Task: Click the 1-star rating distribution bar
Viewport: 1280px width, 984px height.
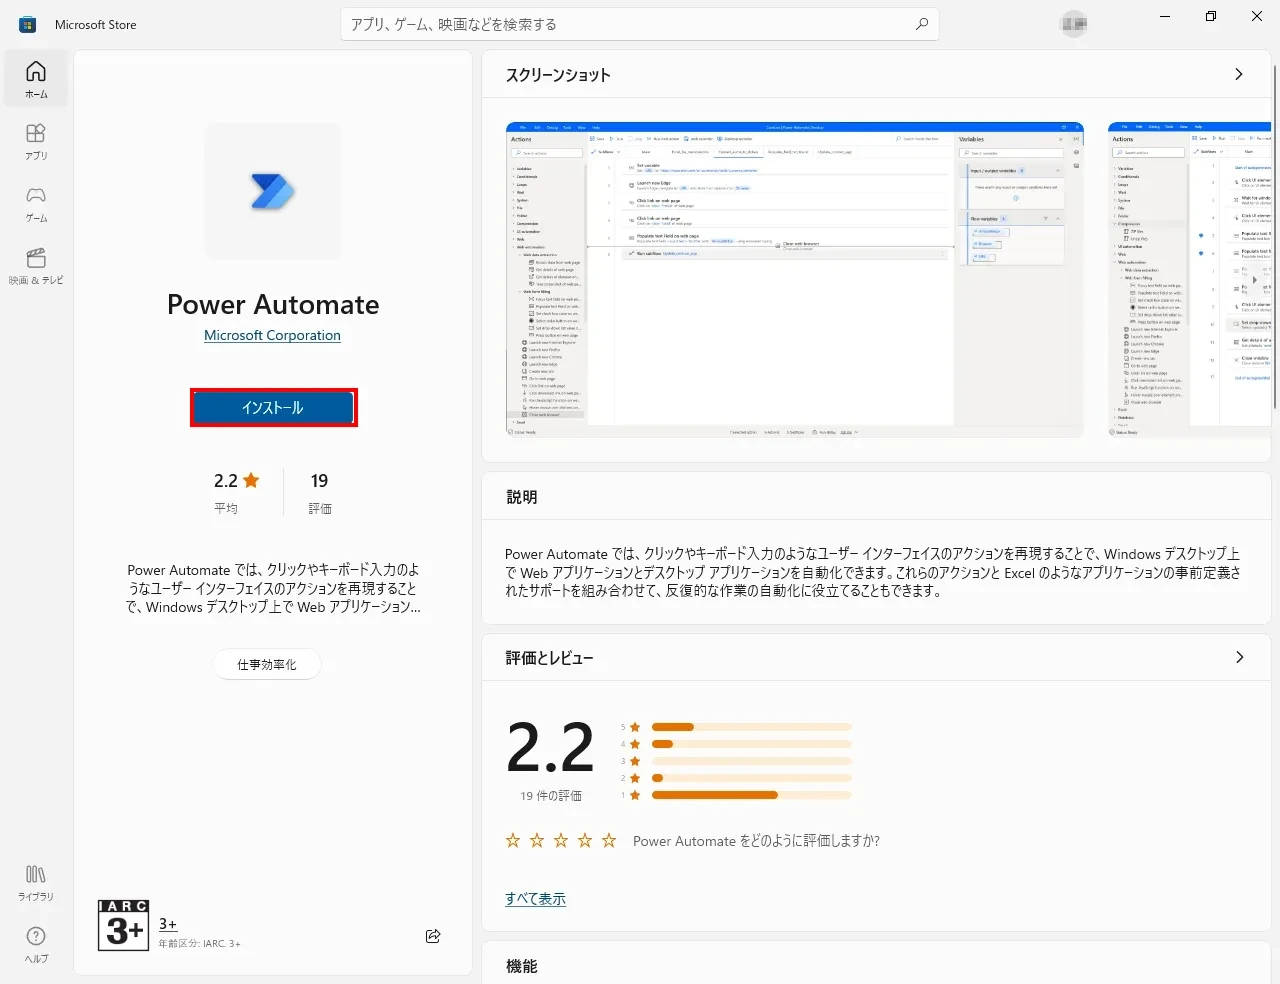Action: (752, 795)
